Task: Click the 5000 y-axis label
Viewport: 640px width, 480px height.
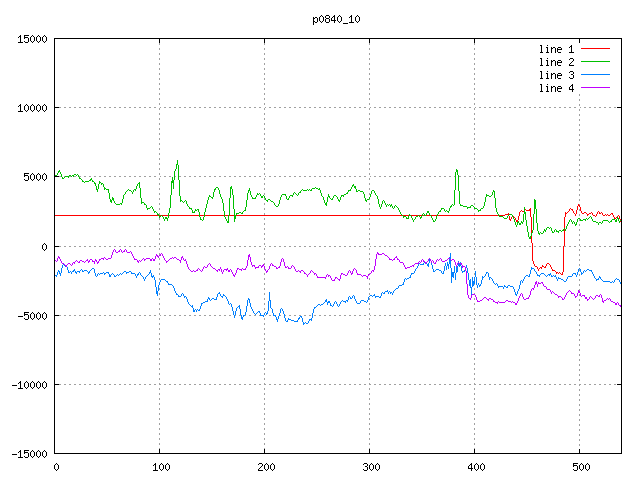Action: tap(34, 177)
